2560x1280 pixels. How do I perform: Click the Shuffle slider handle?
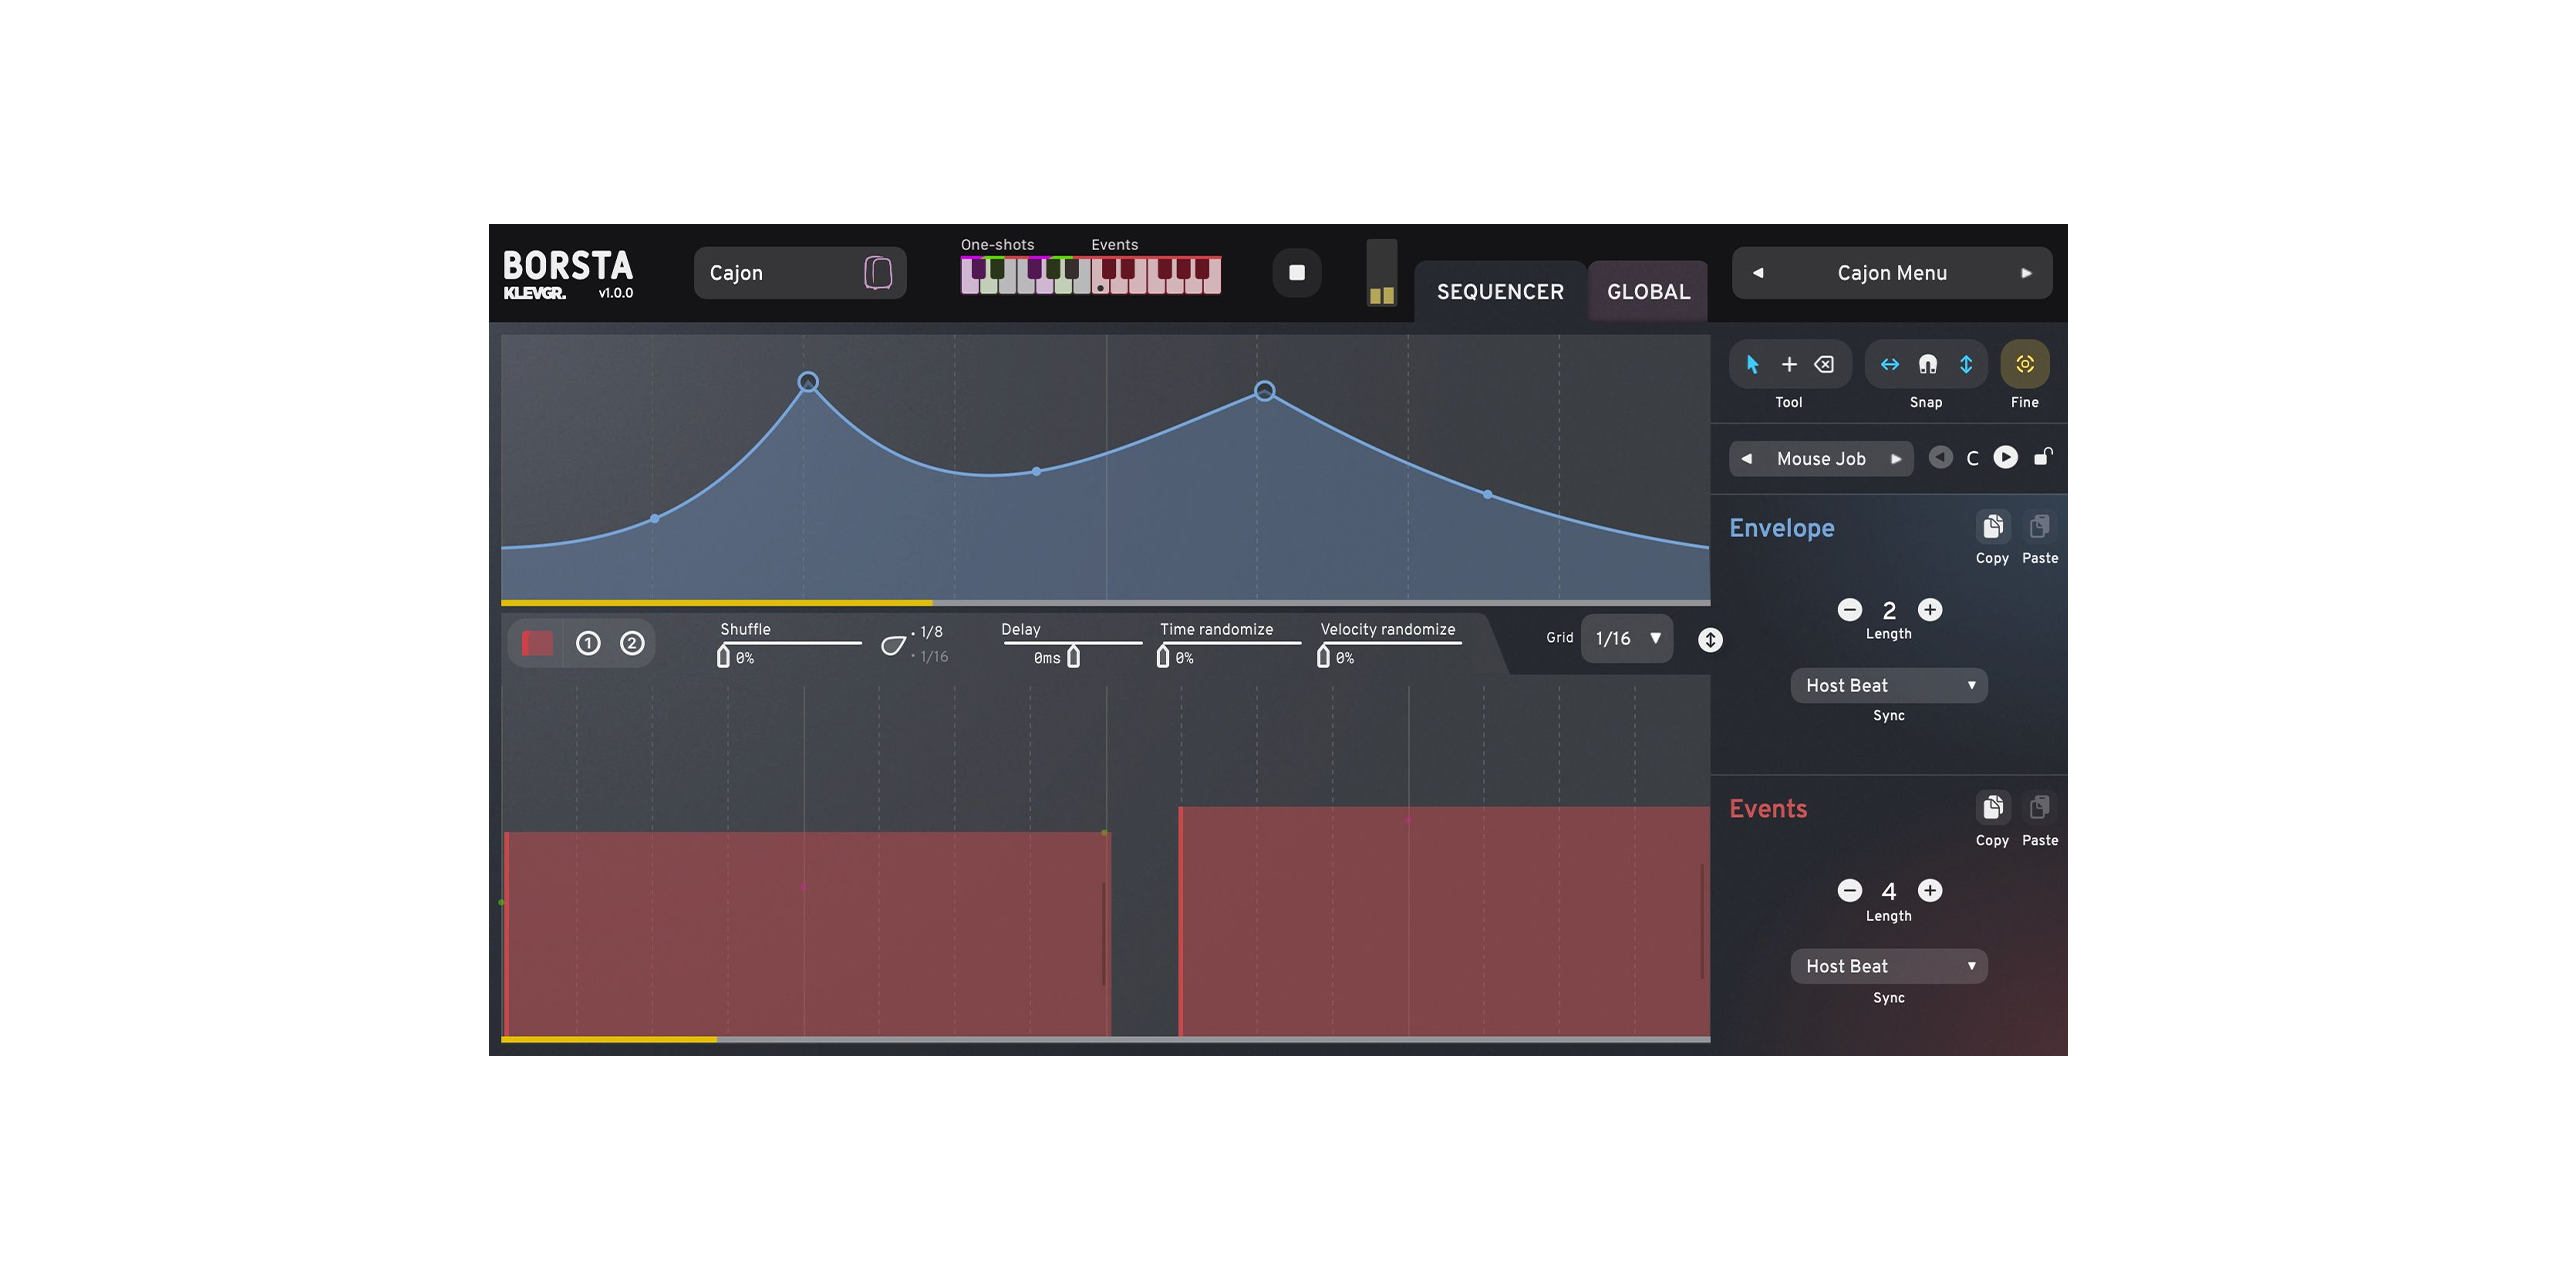[x=723, y=657]
